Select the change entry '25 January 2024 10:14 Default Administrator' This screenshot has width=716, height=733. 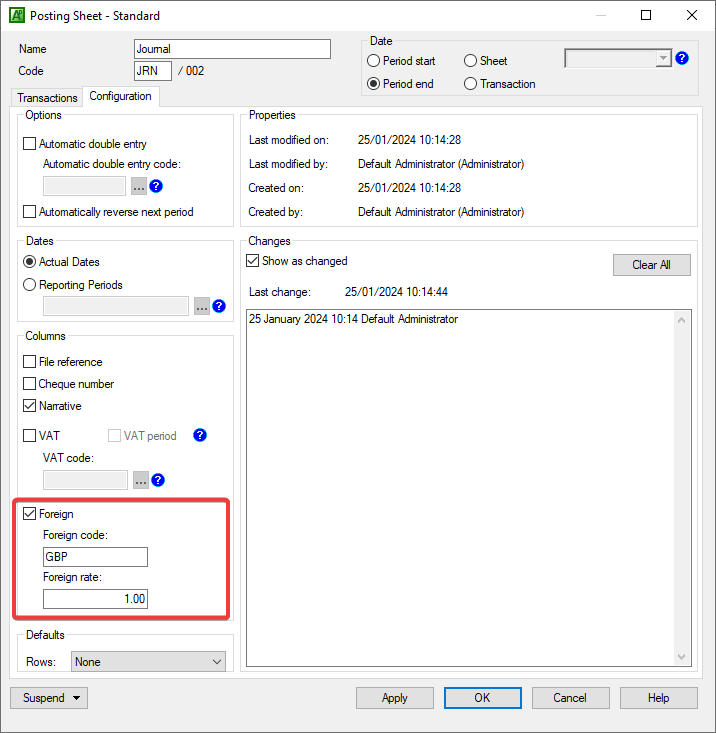point(353,319)
